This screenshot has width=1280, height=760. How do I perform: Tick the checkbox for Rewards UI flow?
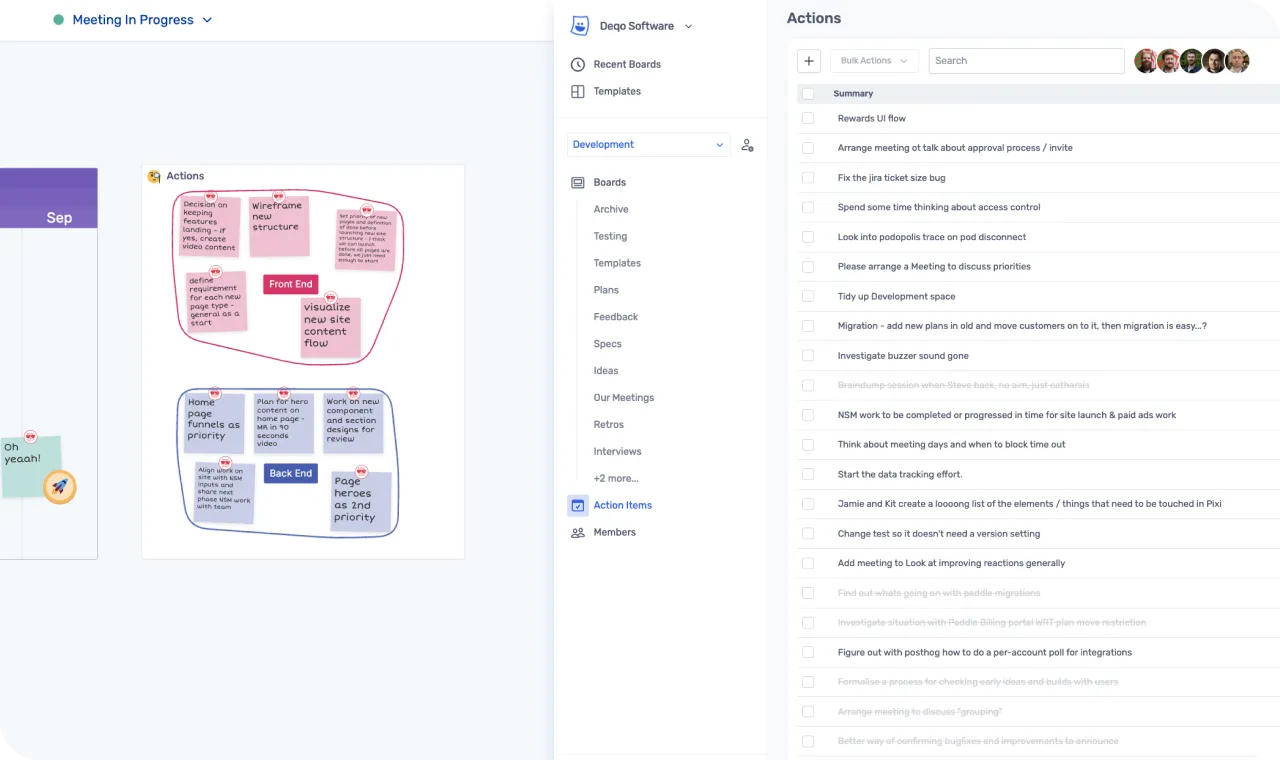click(808, 118)
